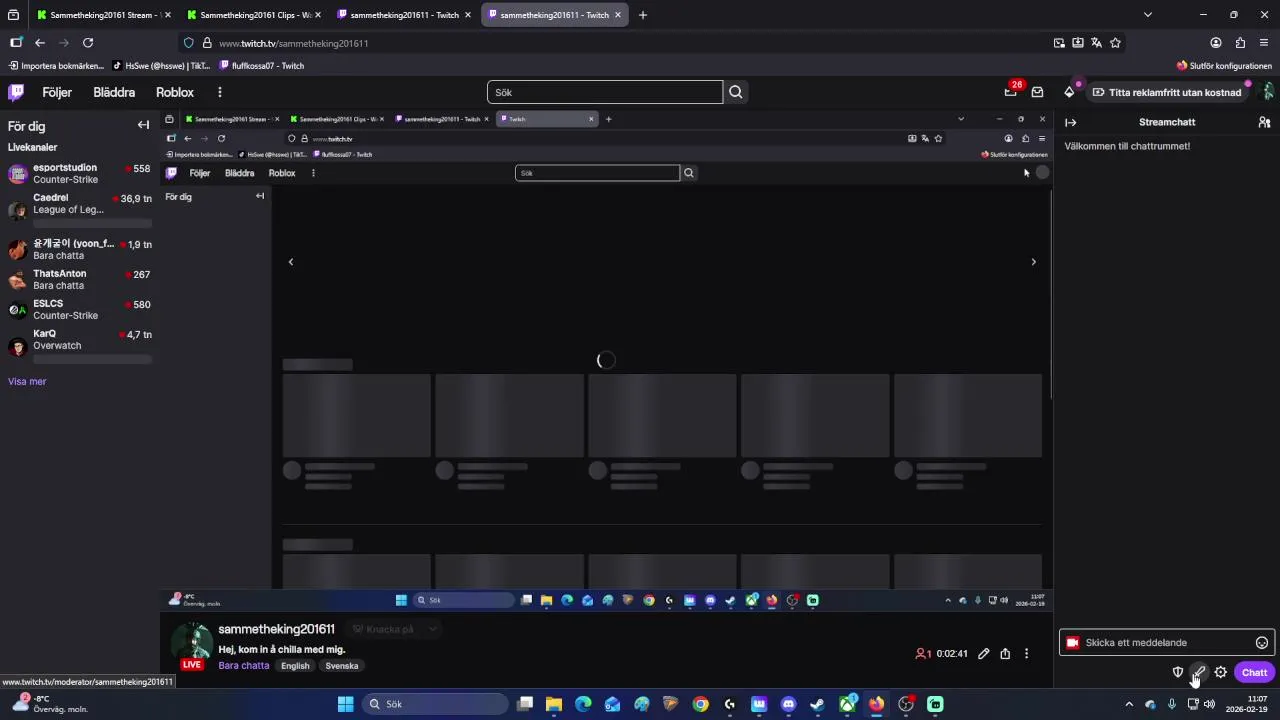Click the red camera icon in chat input
The width and height of the screenshot is (1280, 720).
1073,643
